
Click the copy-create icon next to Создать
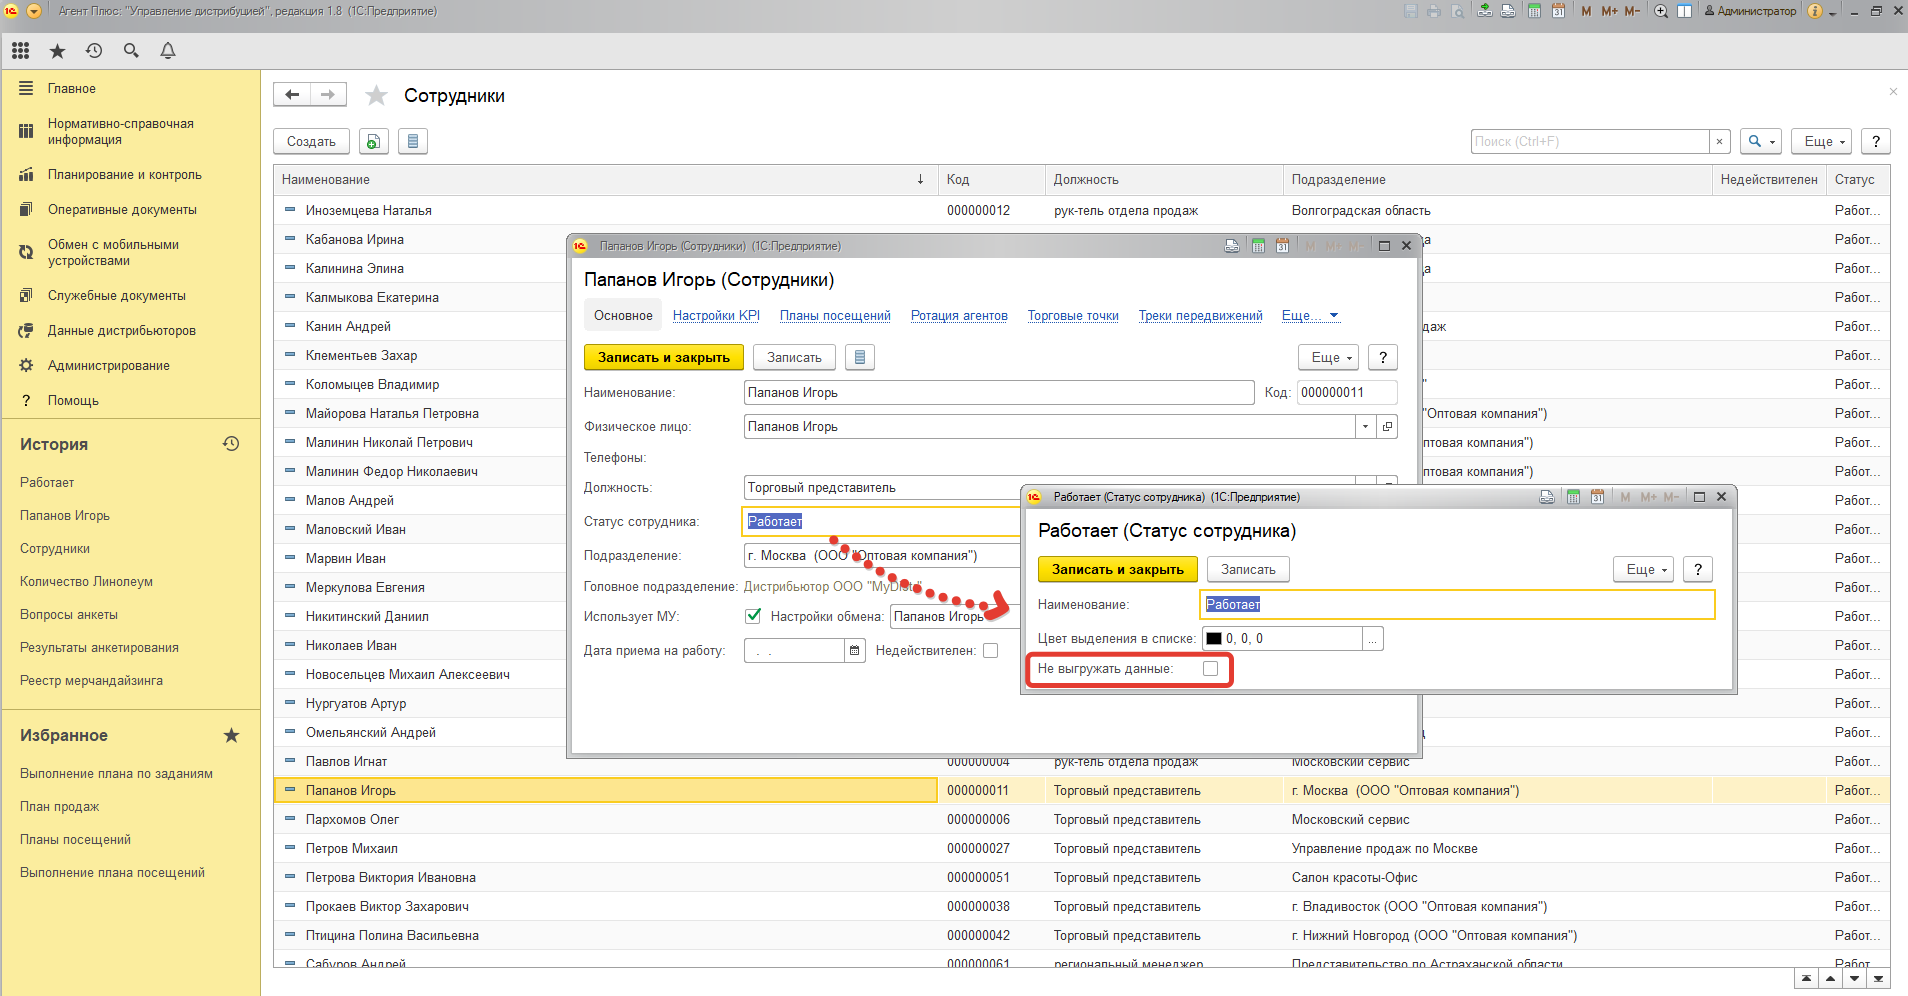point(373,141)
